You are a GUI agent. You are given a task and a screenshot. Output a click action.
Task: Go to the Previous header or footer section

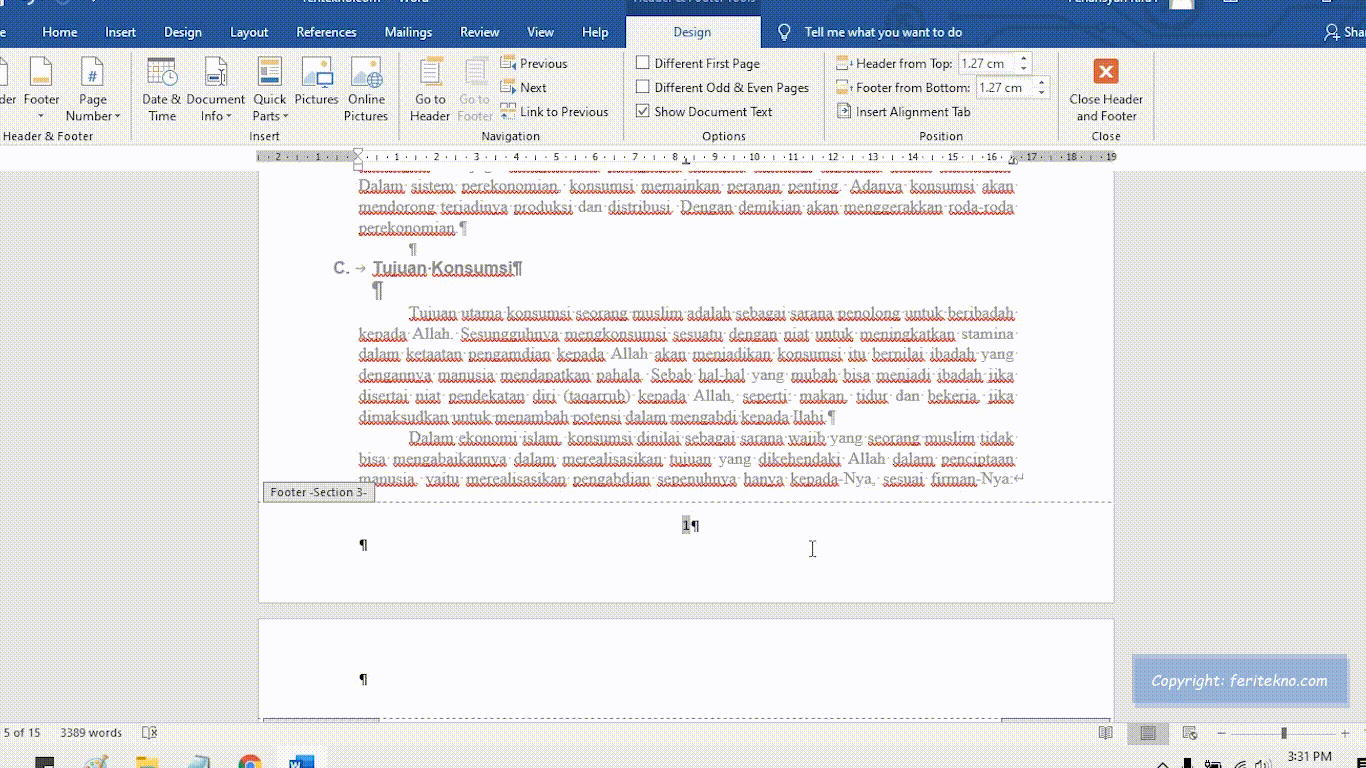[x=534, y=63]
